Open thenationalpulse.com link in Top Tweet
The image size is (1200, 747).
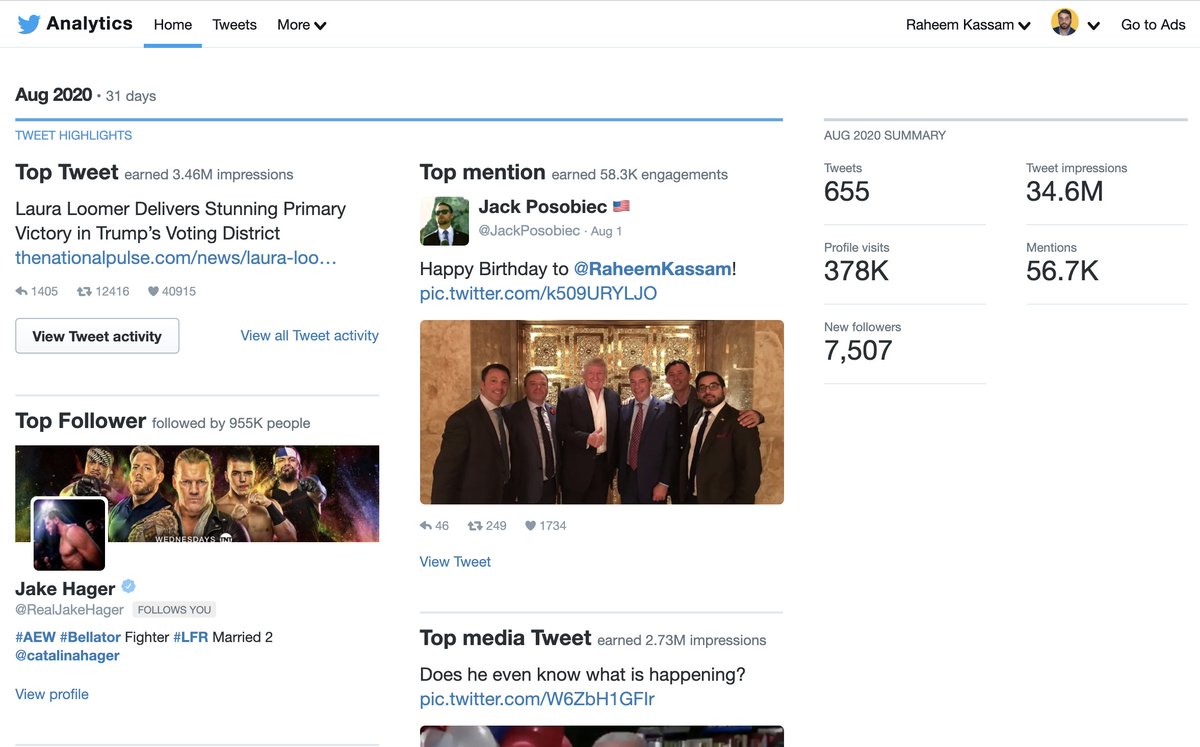click(x=176, y=258)
